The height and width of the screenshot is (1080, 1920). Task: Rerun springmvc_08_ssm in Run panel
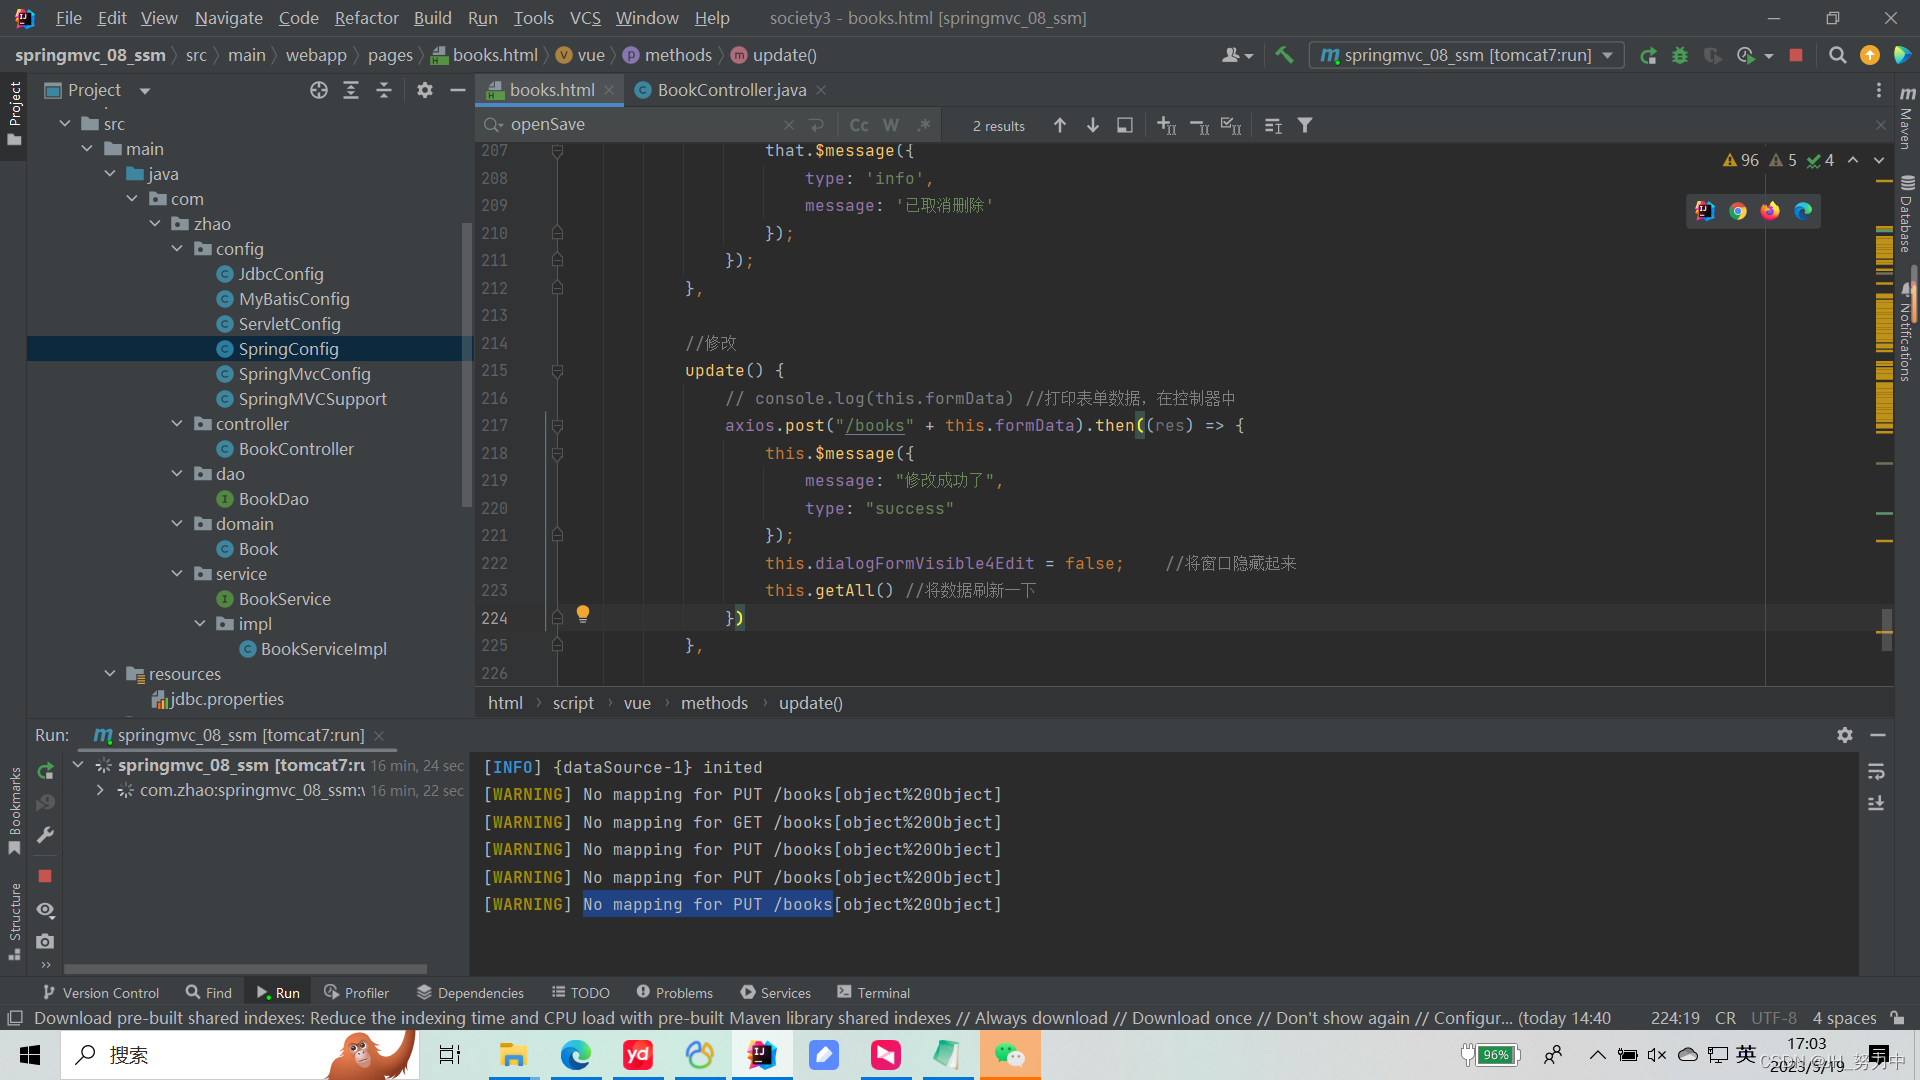pos(45,771)
